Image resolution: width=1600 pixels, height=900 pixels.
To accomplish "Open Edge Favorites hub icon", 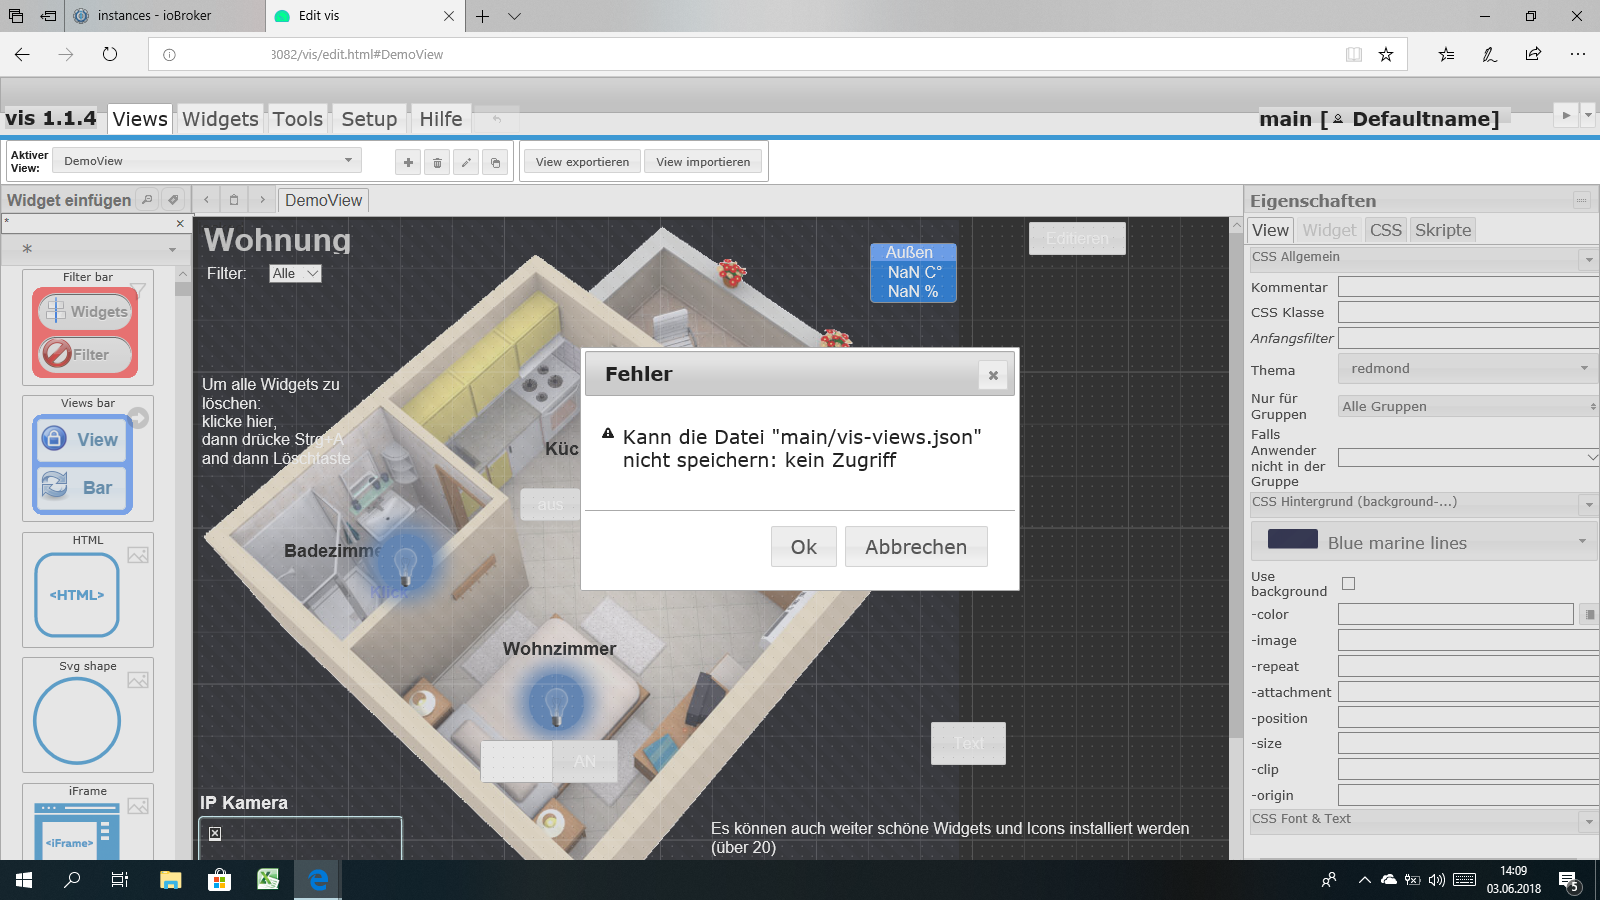I will point(1446,54).
